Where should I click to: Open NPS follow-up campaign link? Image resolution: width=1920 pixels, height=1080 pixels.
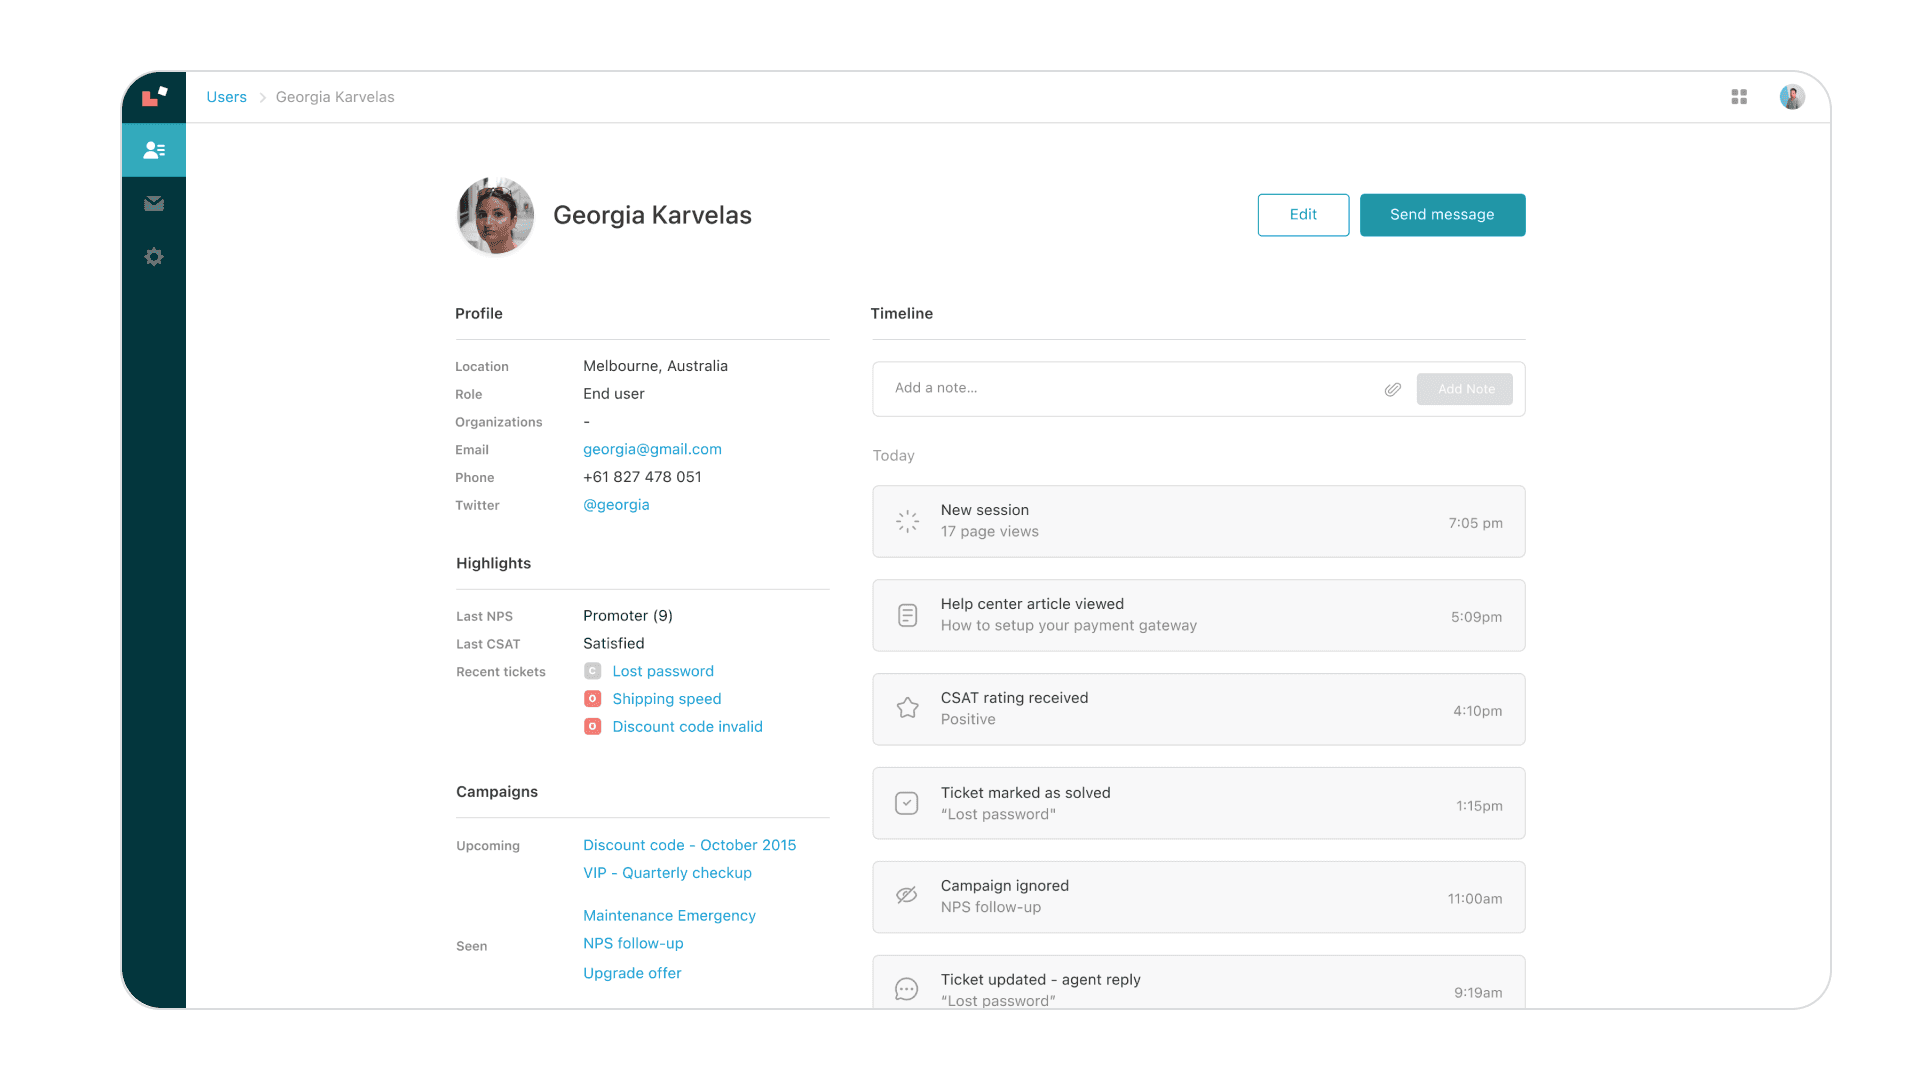(x=633, y=944)
